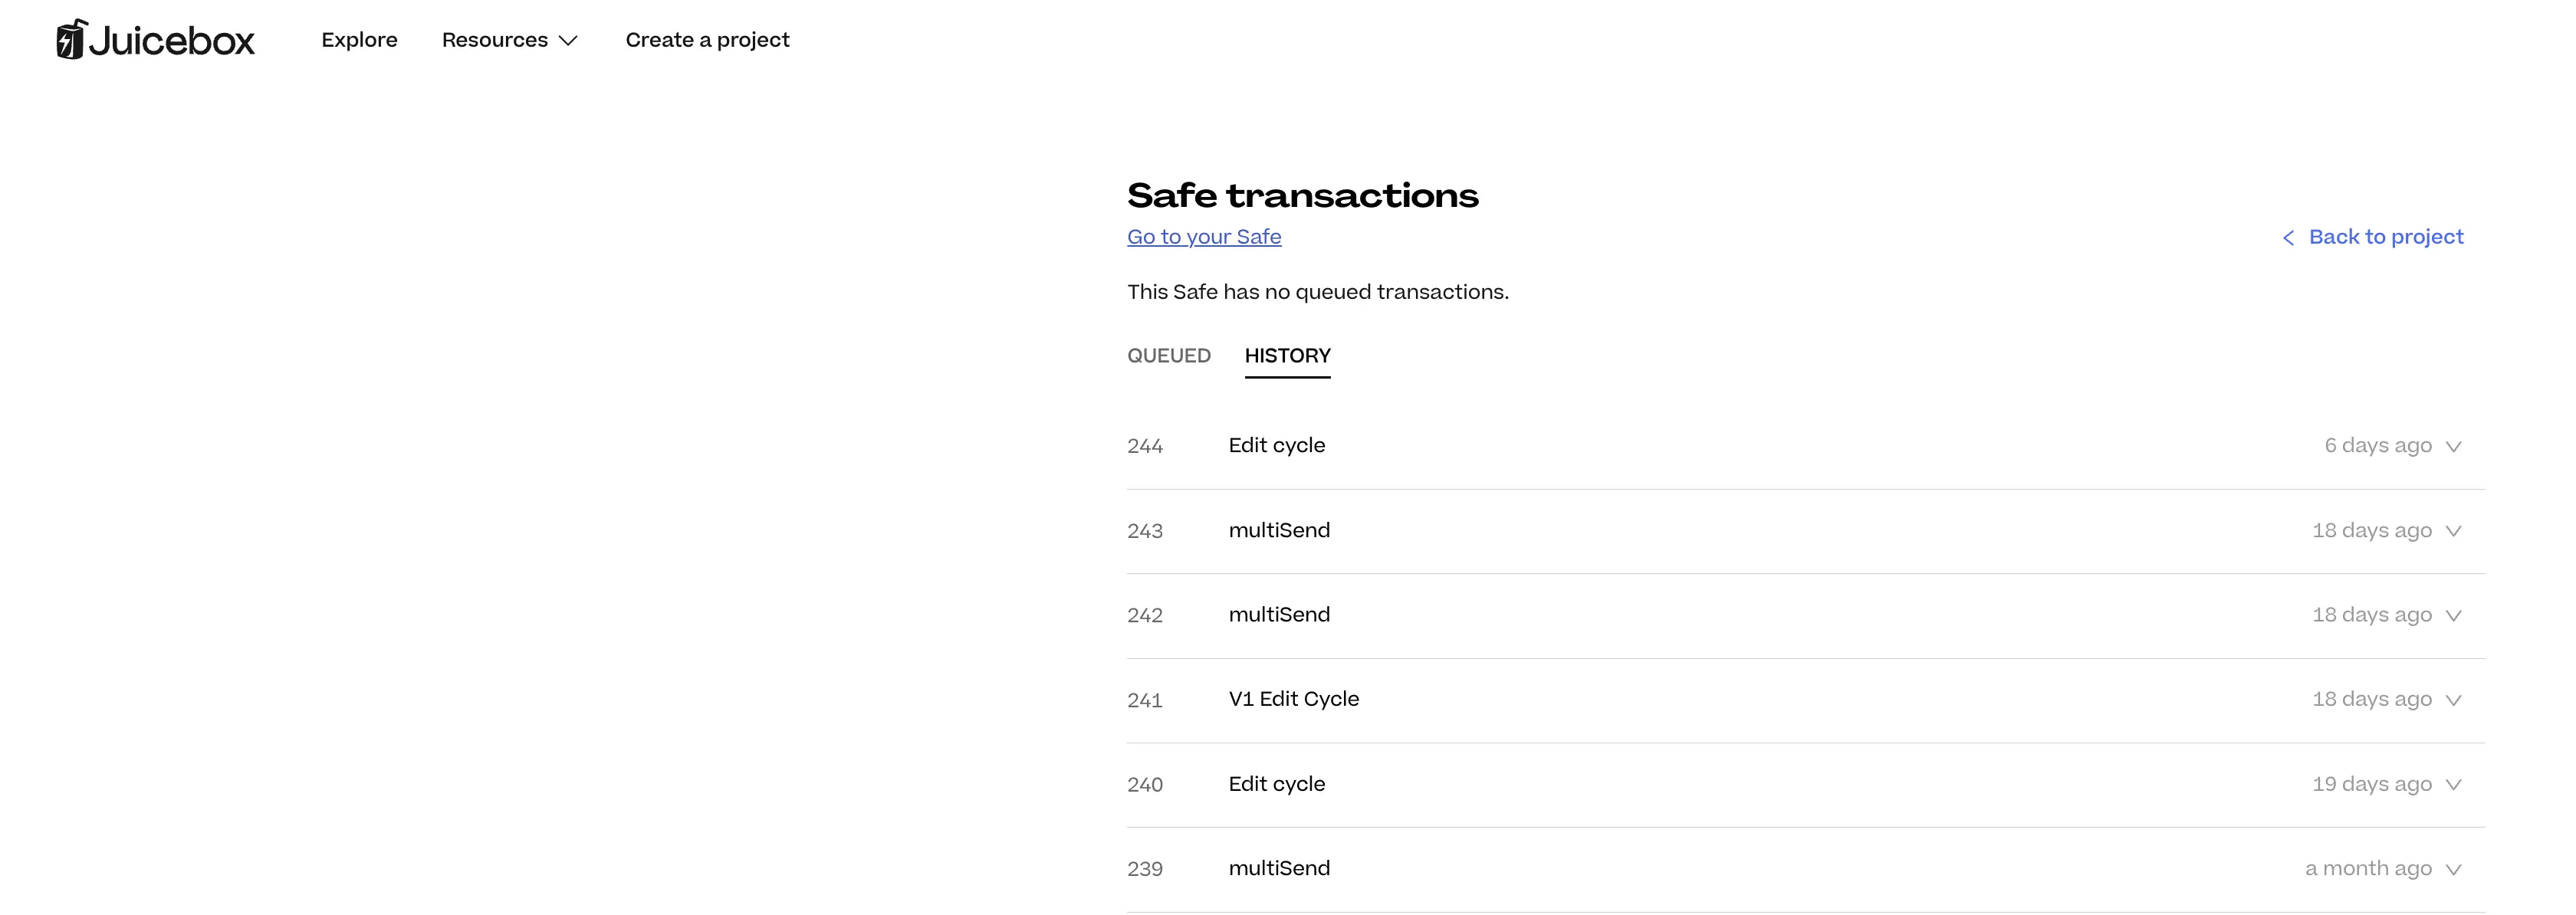Click the left chevron beside Back to project
The width and height of the screenshot is (2576, 915).
click(2292, 237)
